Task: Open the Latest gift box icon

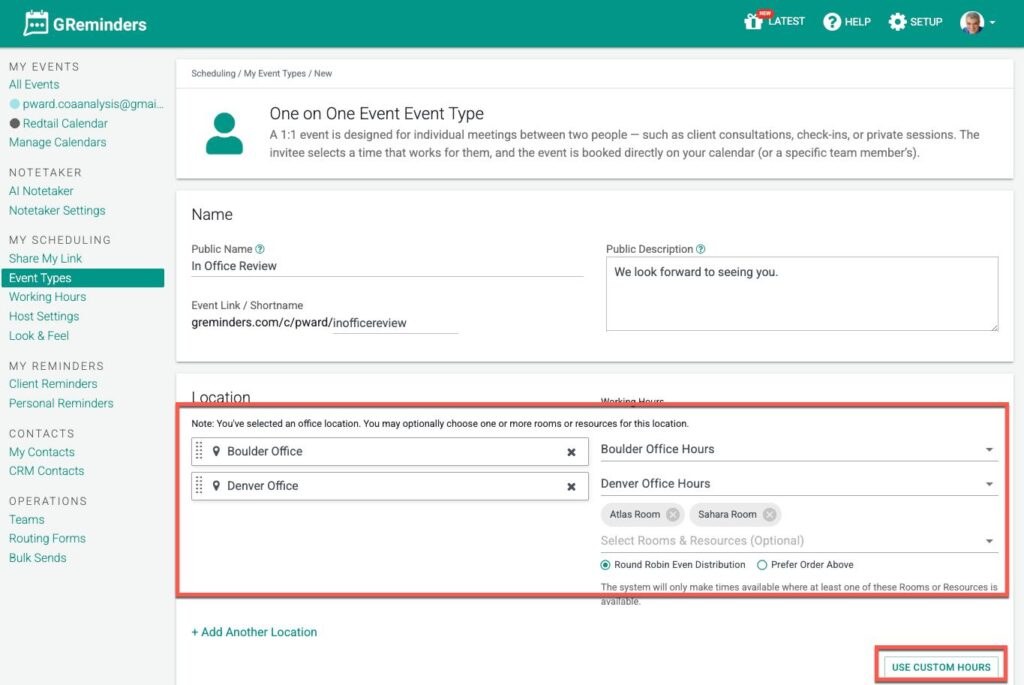Action: click(x=754, y=21)
